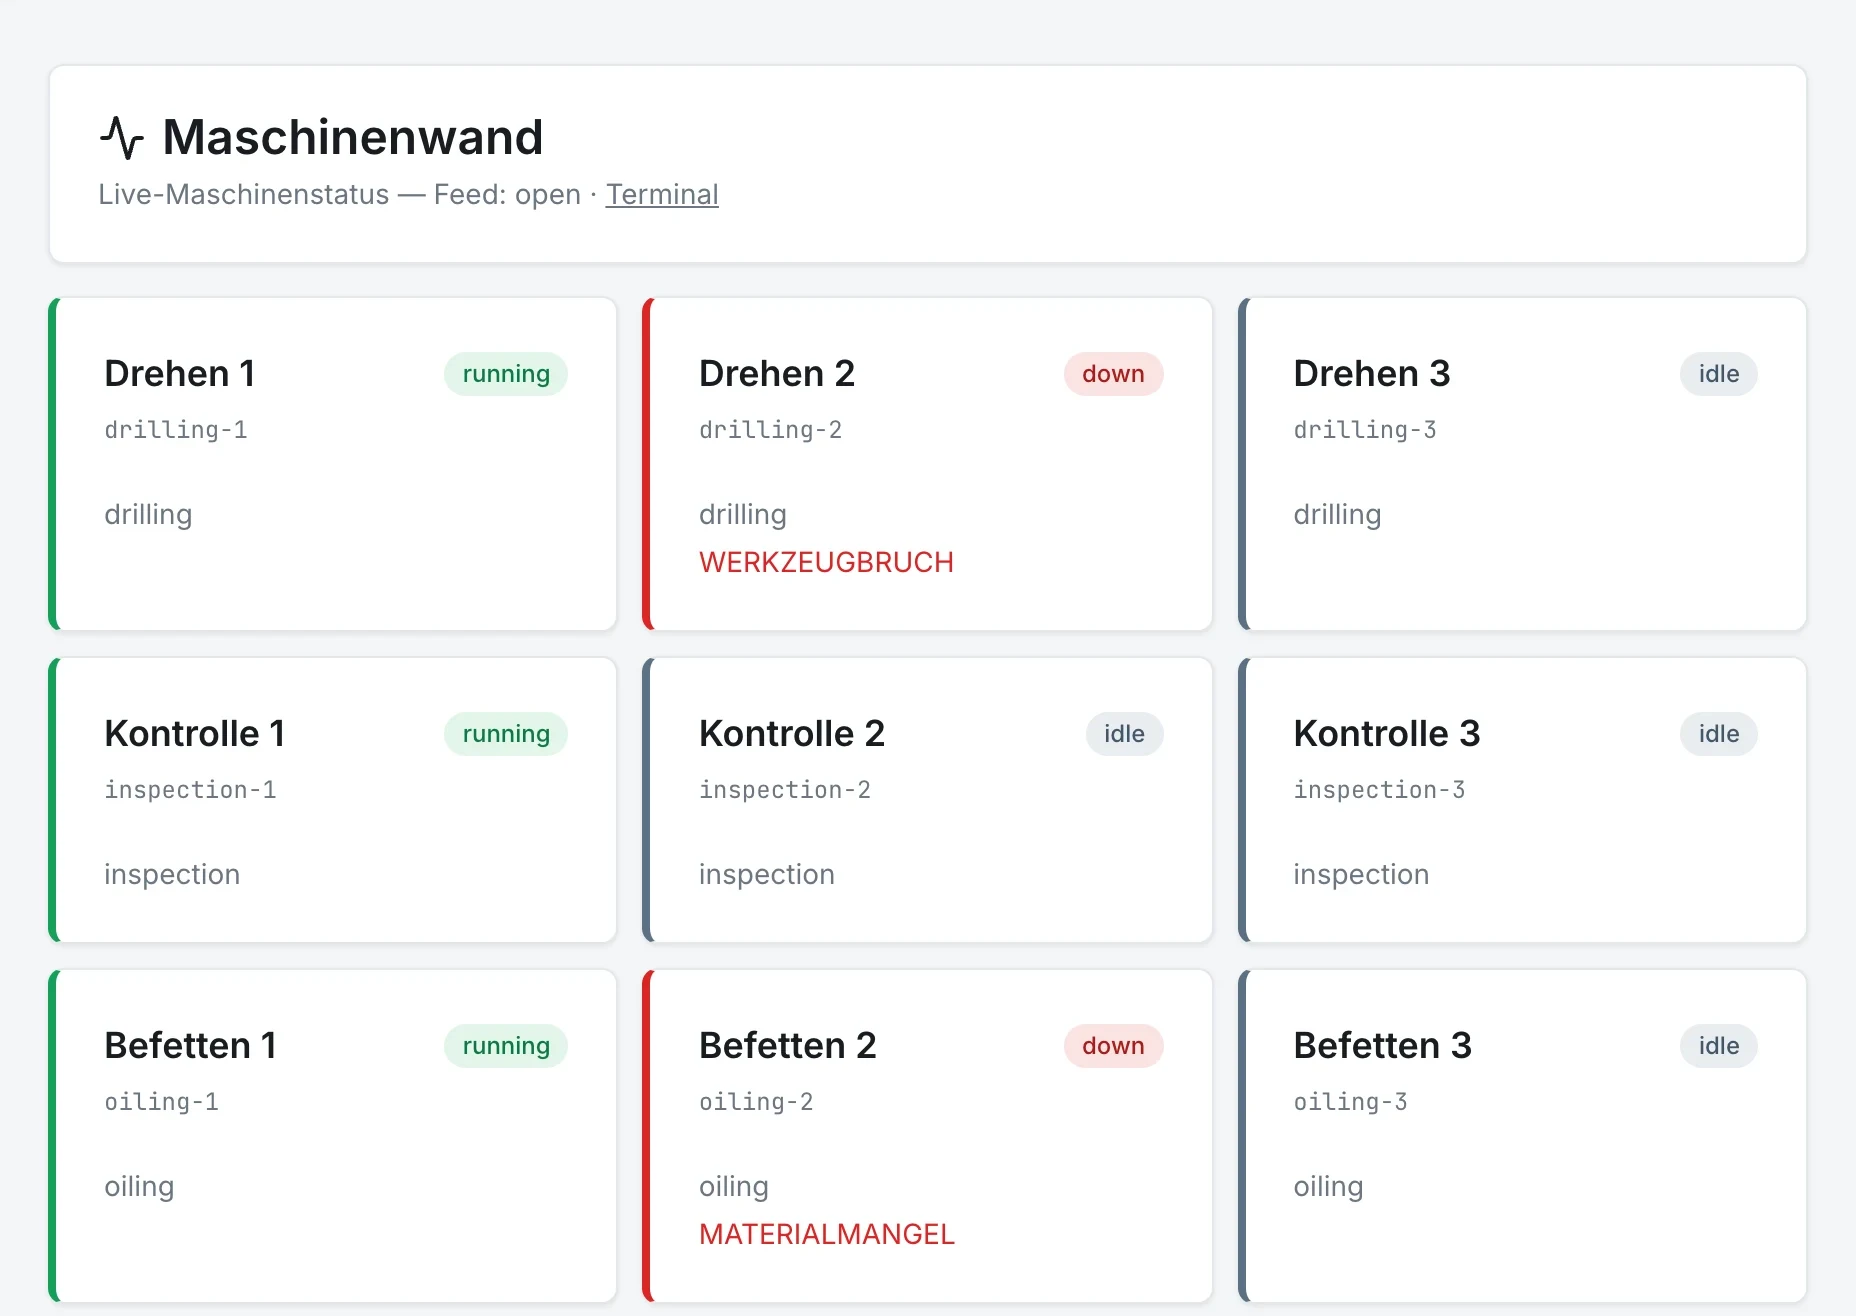Click the WERKZEUGBRUCH error reason

click(x=827, y=562)
